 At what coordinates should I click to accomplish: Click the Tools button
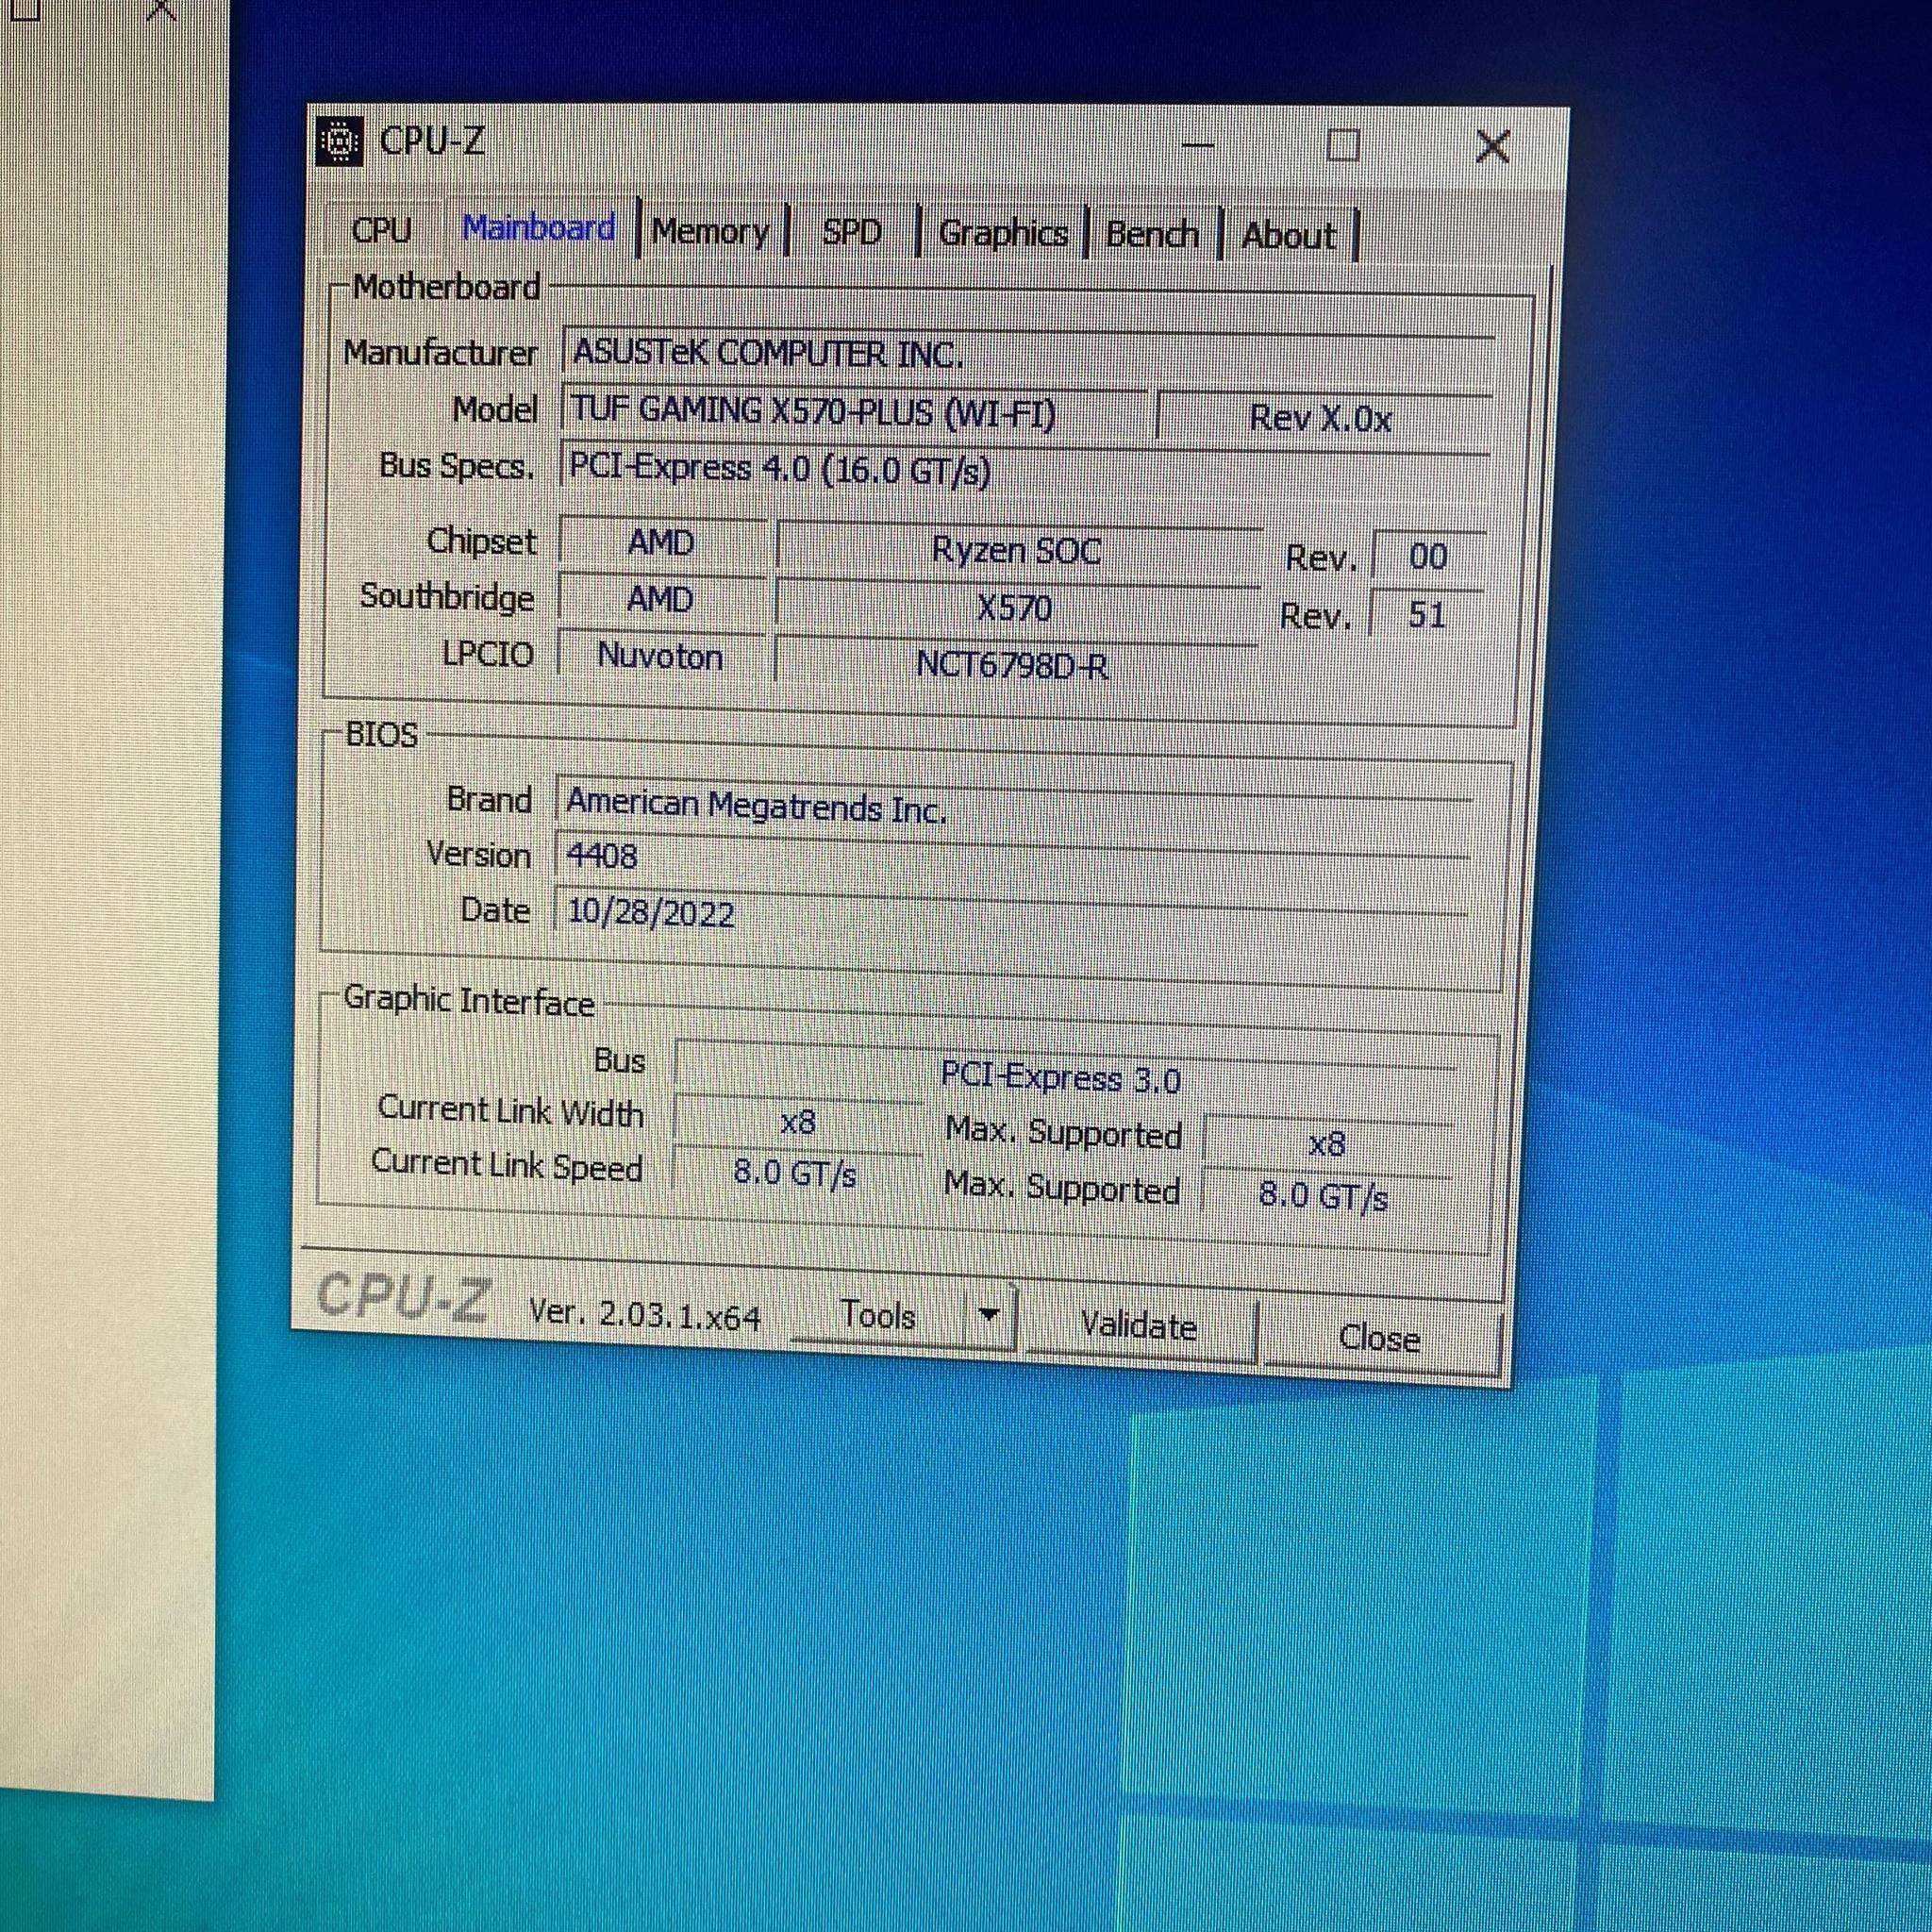(x=878, y=1317)
